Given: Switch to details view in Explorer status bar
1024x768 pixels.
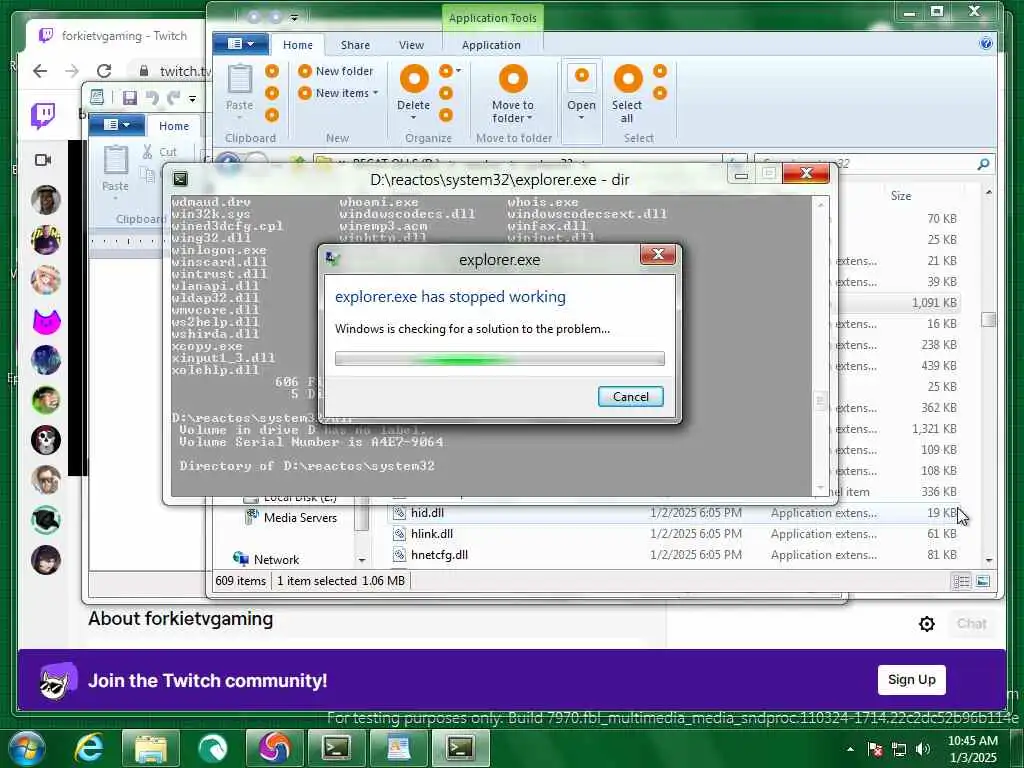Looking at the screenshot, I should pos(961,581).
